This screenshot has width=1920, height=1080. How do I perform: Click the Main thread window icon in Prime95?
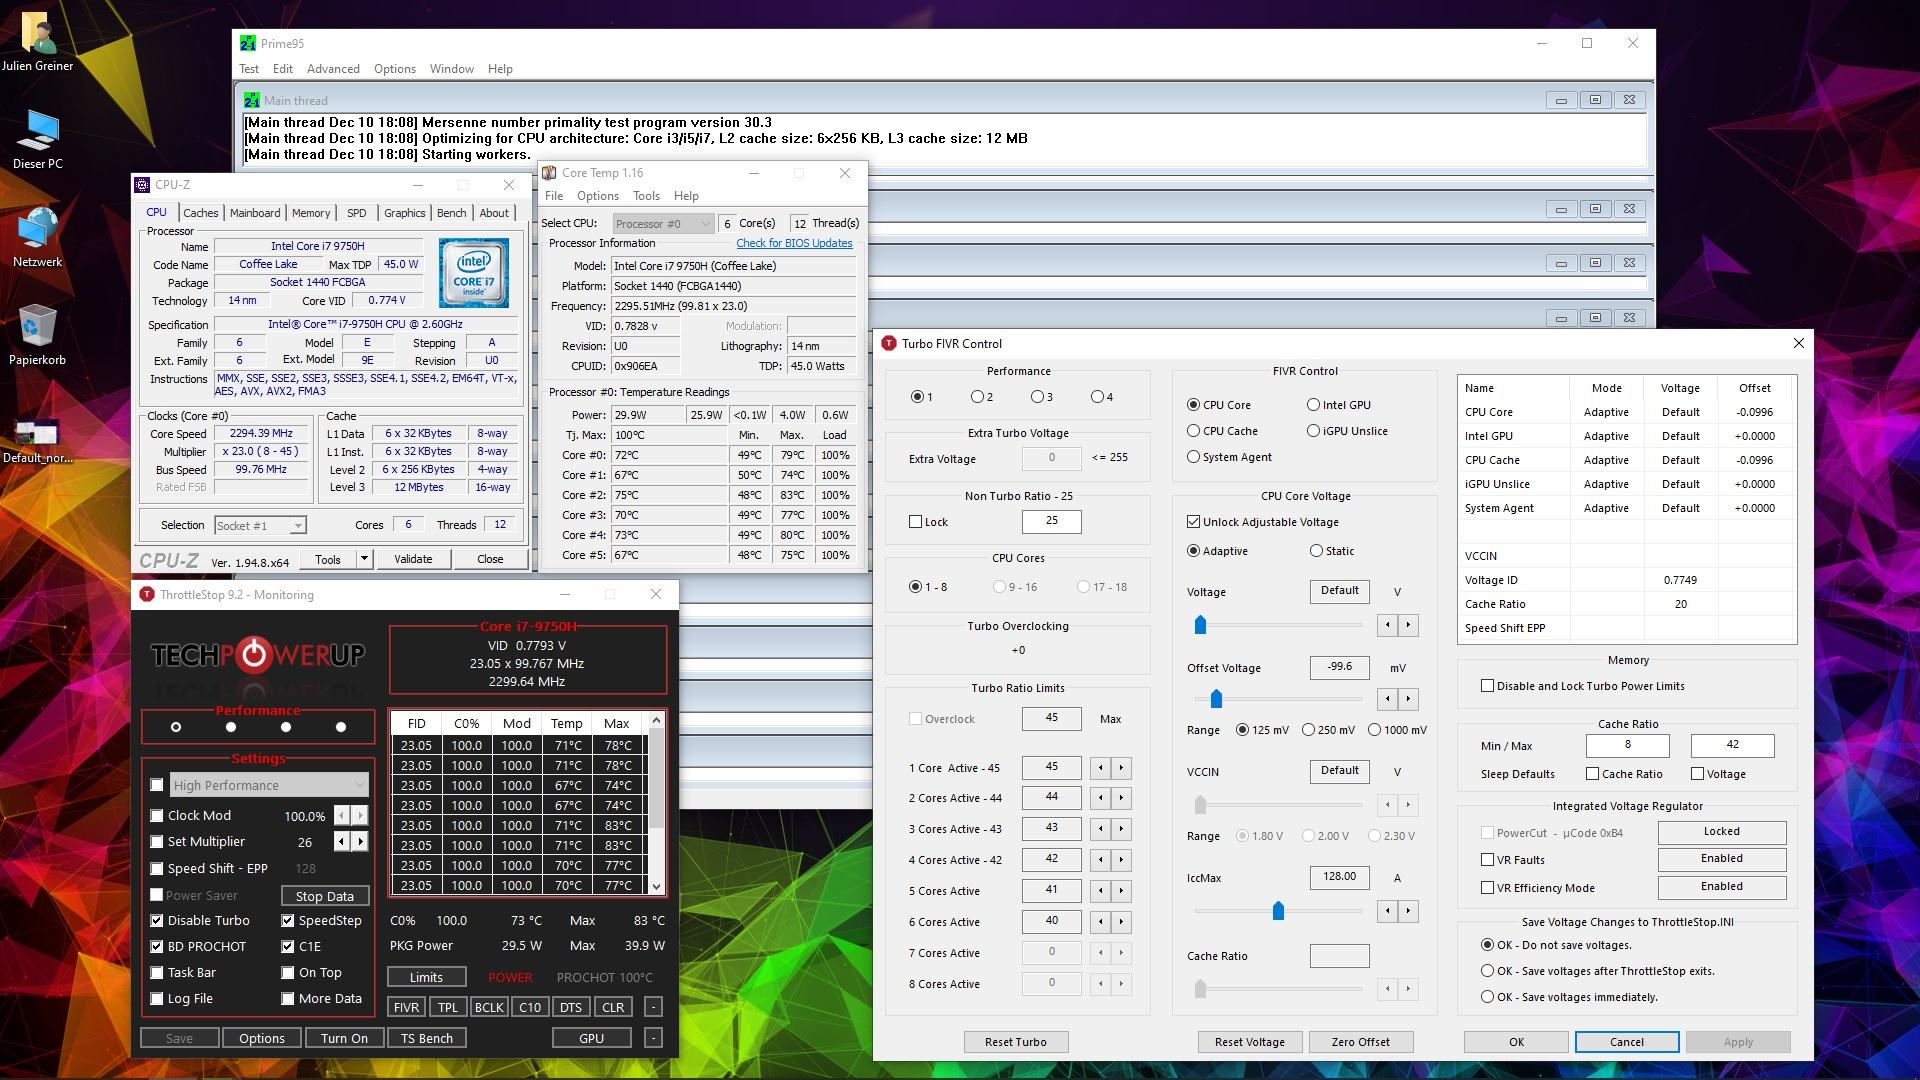[252, 100]
